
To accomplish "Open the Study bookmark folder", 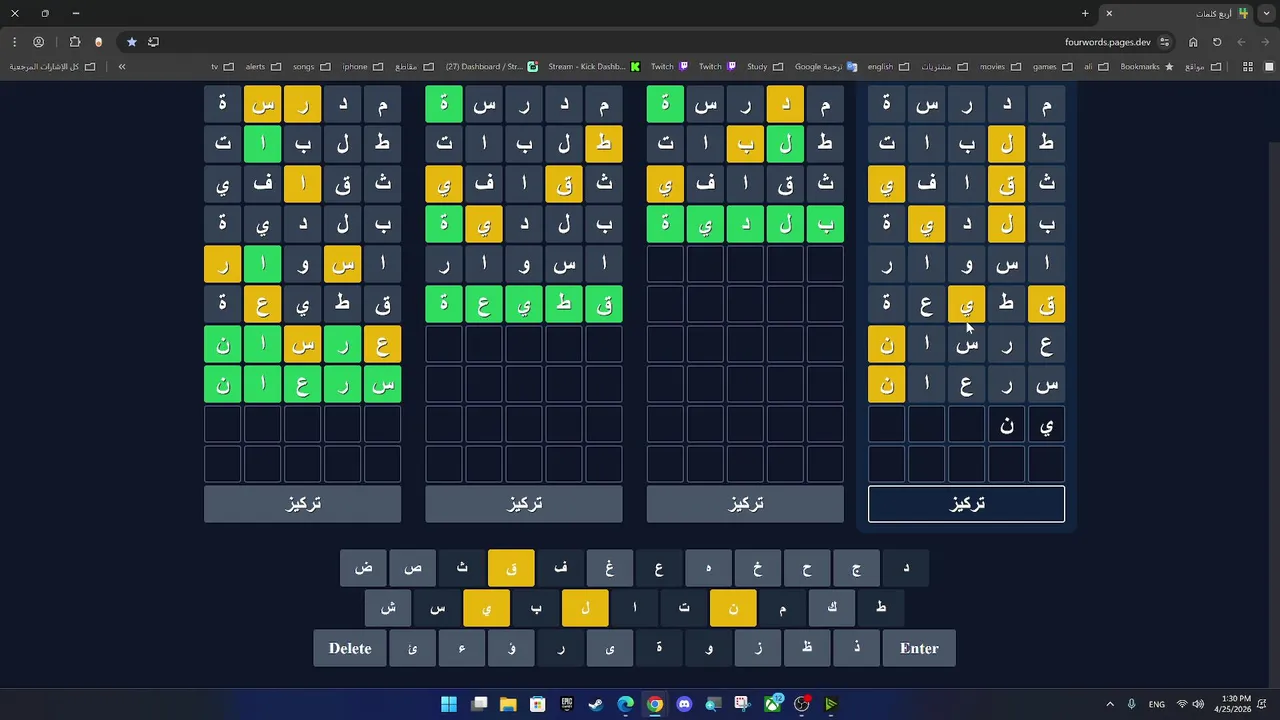I will [765, 67].
